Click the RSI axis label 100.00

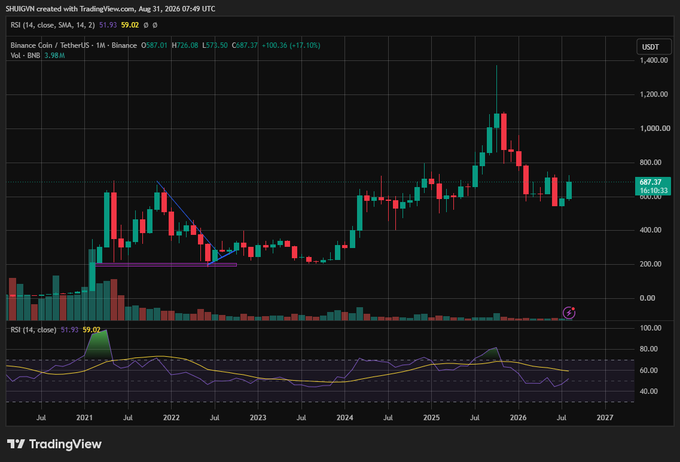pos(651,328)
